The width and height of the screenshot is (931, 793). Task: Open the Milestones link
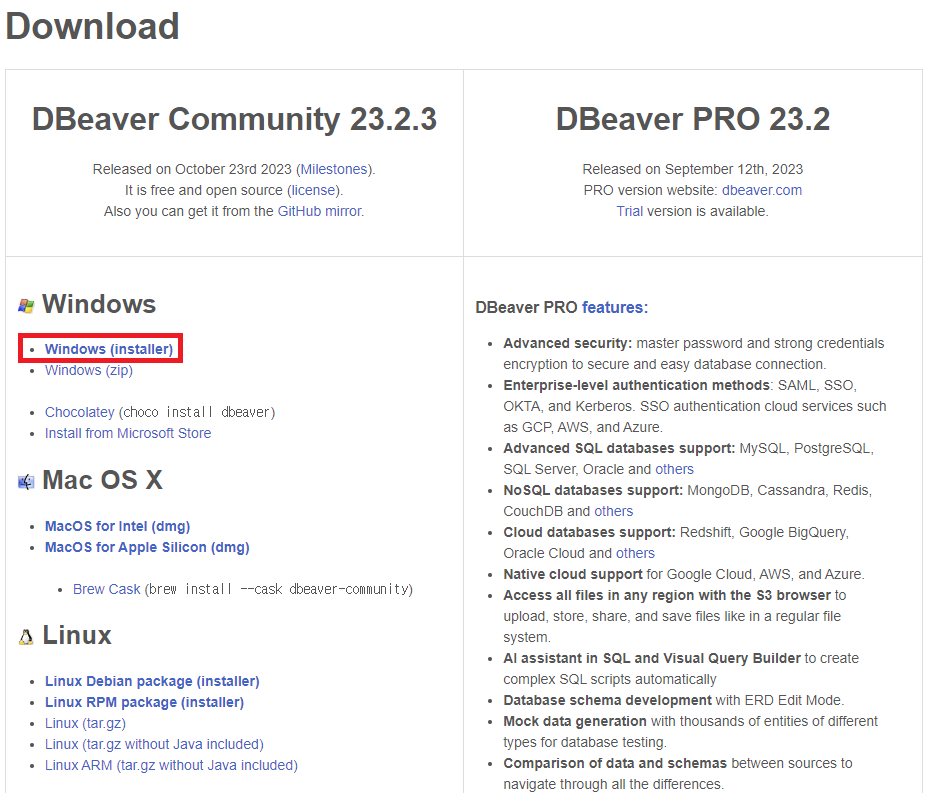[334, 170]
